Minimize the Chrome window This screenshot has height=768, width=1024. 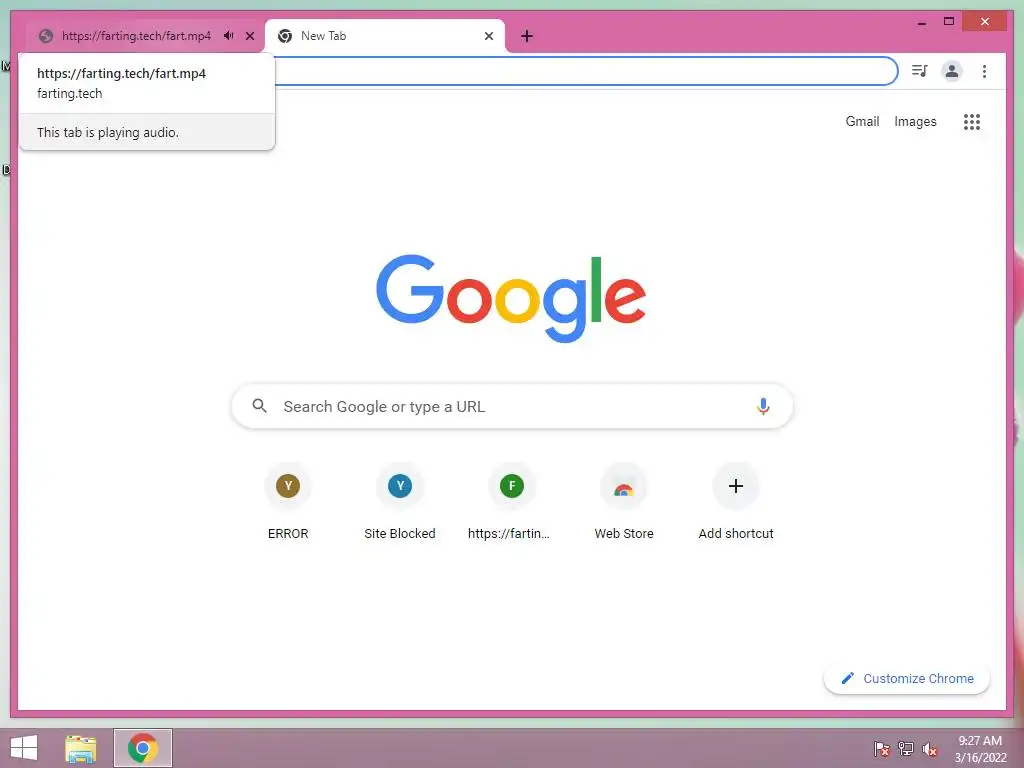click(921, 22)
